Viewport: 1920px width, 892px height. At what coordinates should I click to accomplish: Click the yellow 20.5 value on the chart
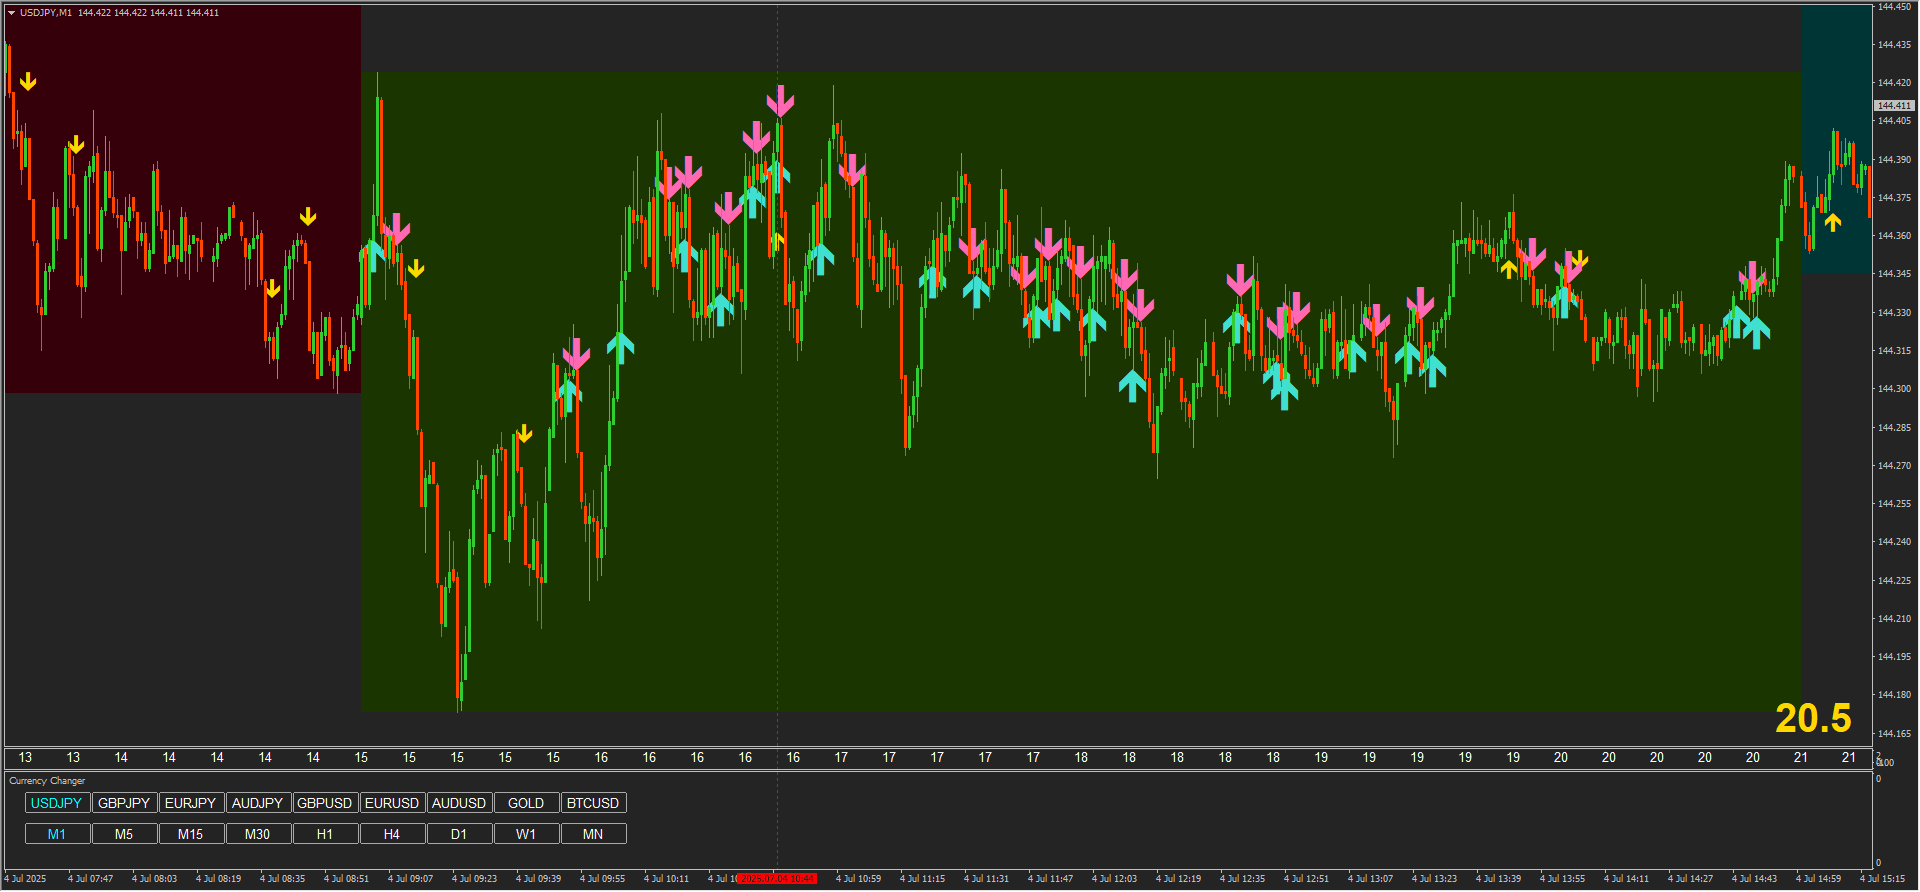click(1813, 718)
